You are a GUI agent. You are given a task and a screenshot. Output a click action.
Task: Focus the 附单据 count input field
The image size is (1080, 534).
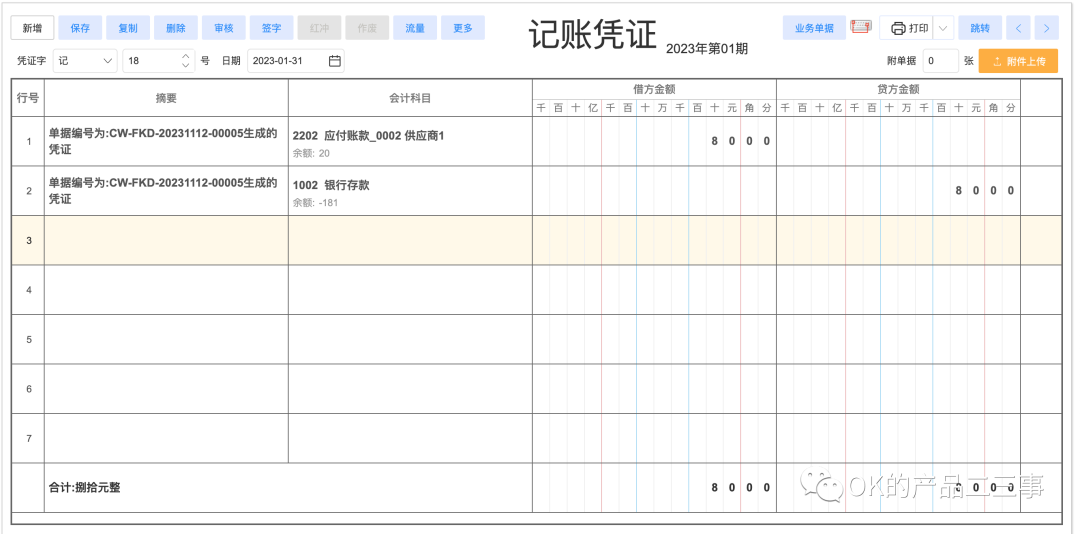coord(940,61)
